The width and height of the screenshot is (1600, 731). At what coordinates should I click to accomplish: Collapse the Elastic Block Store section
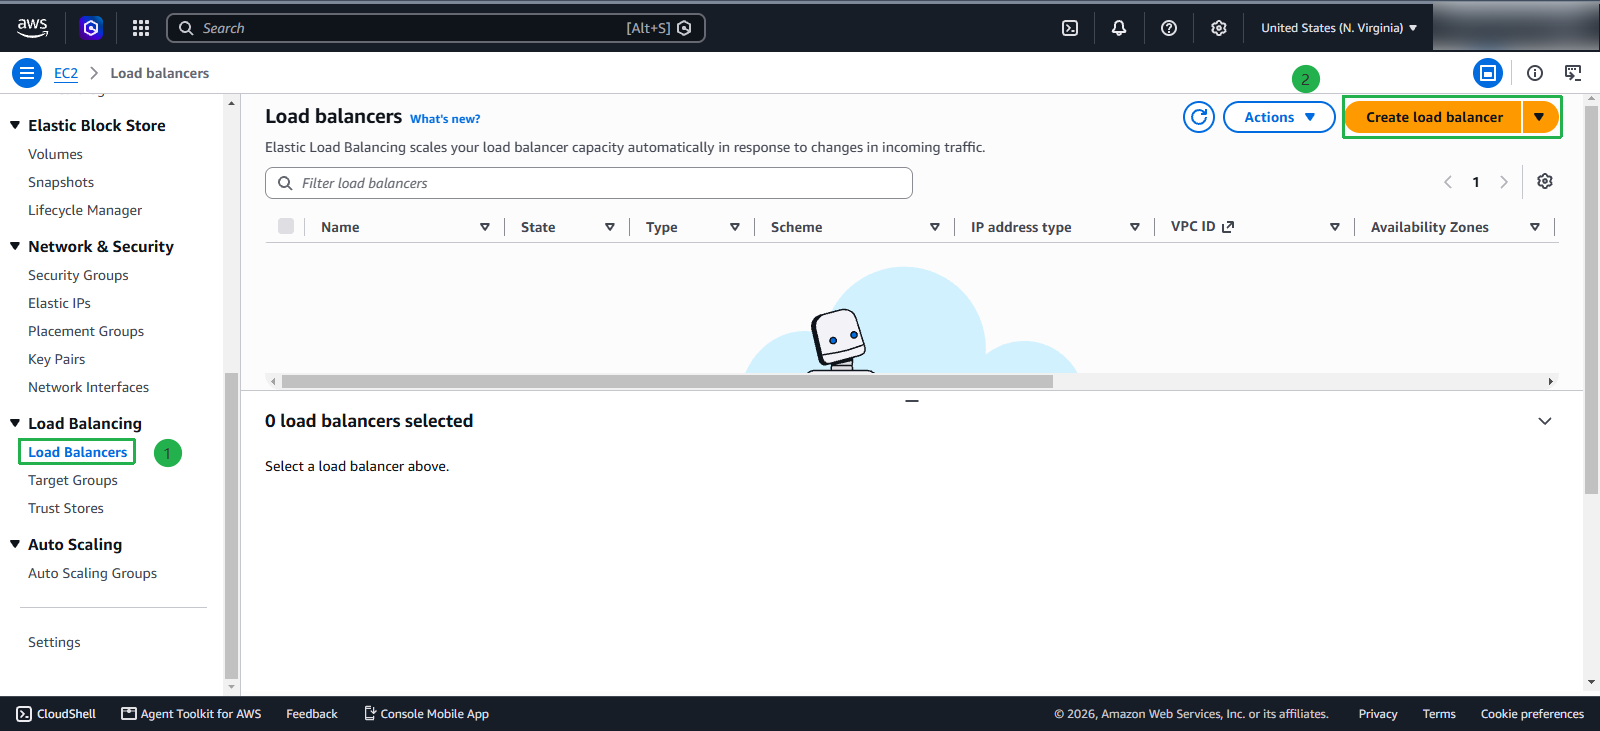(15, 125)
